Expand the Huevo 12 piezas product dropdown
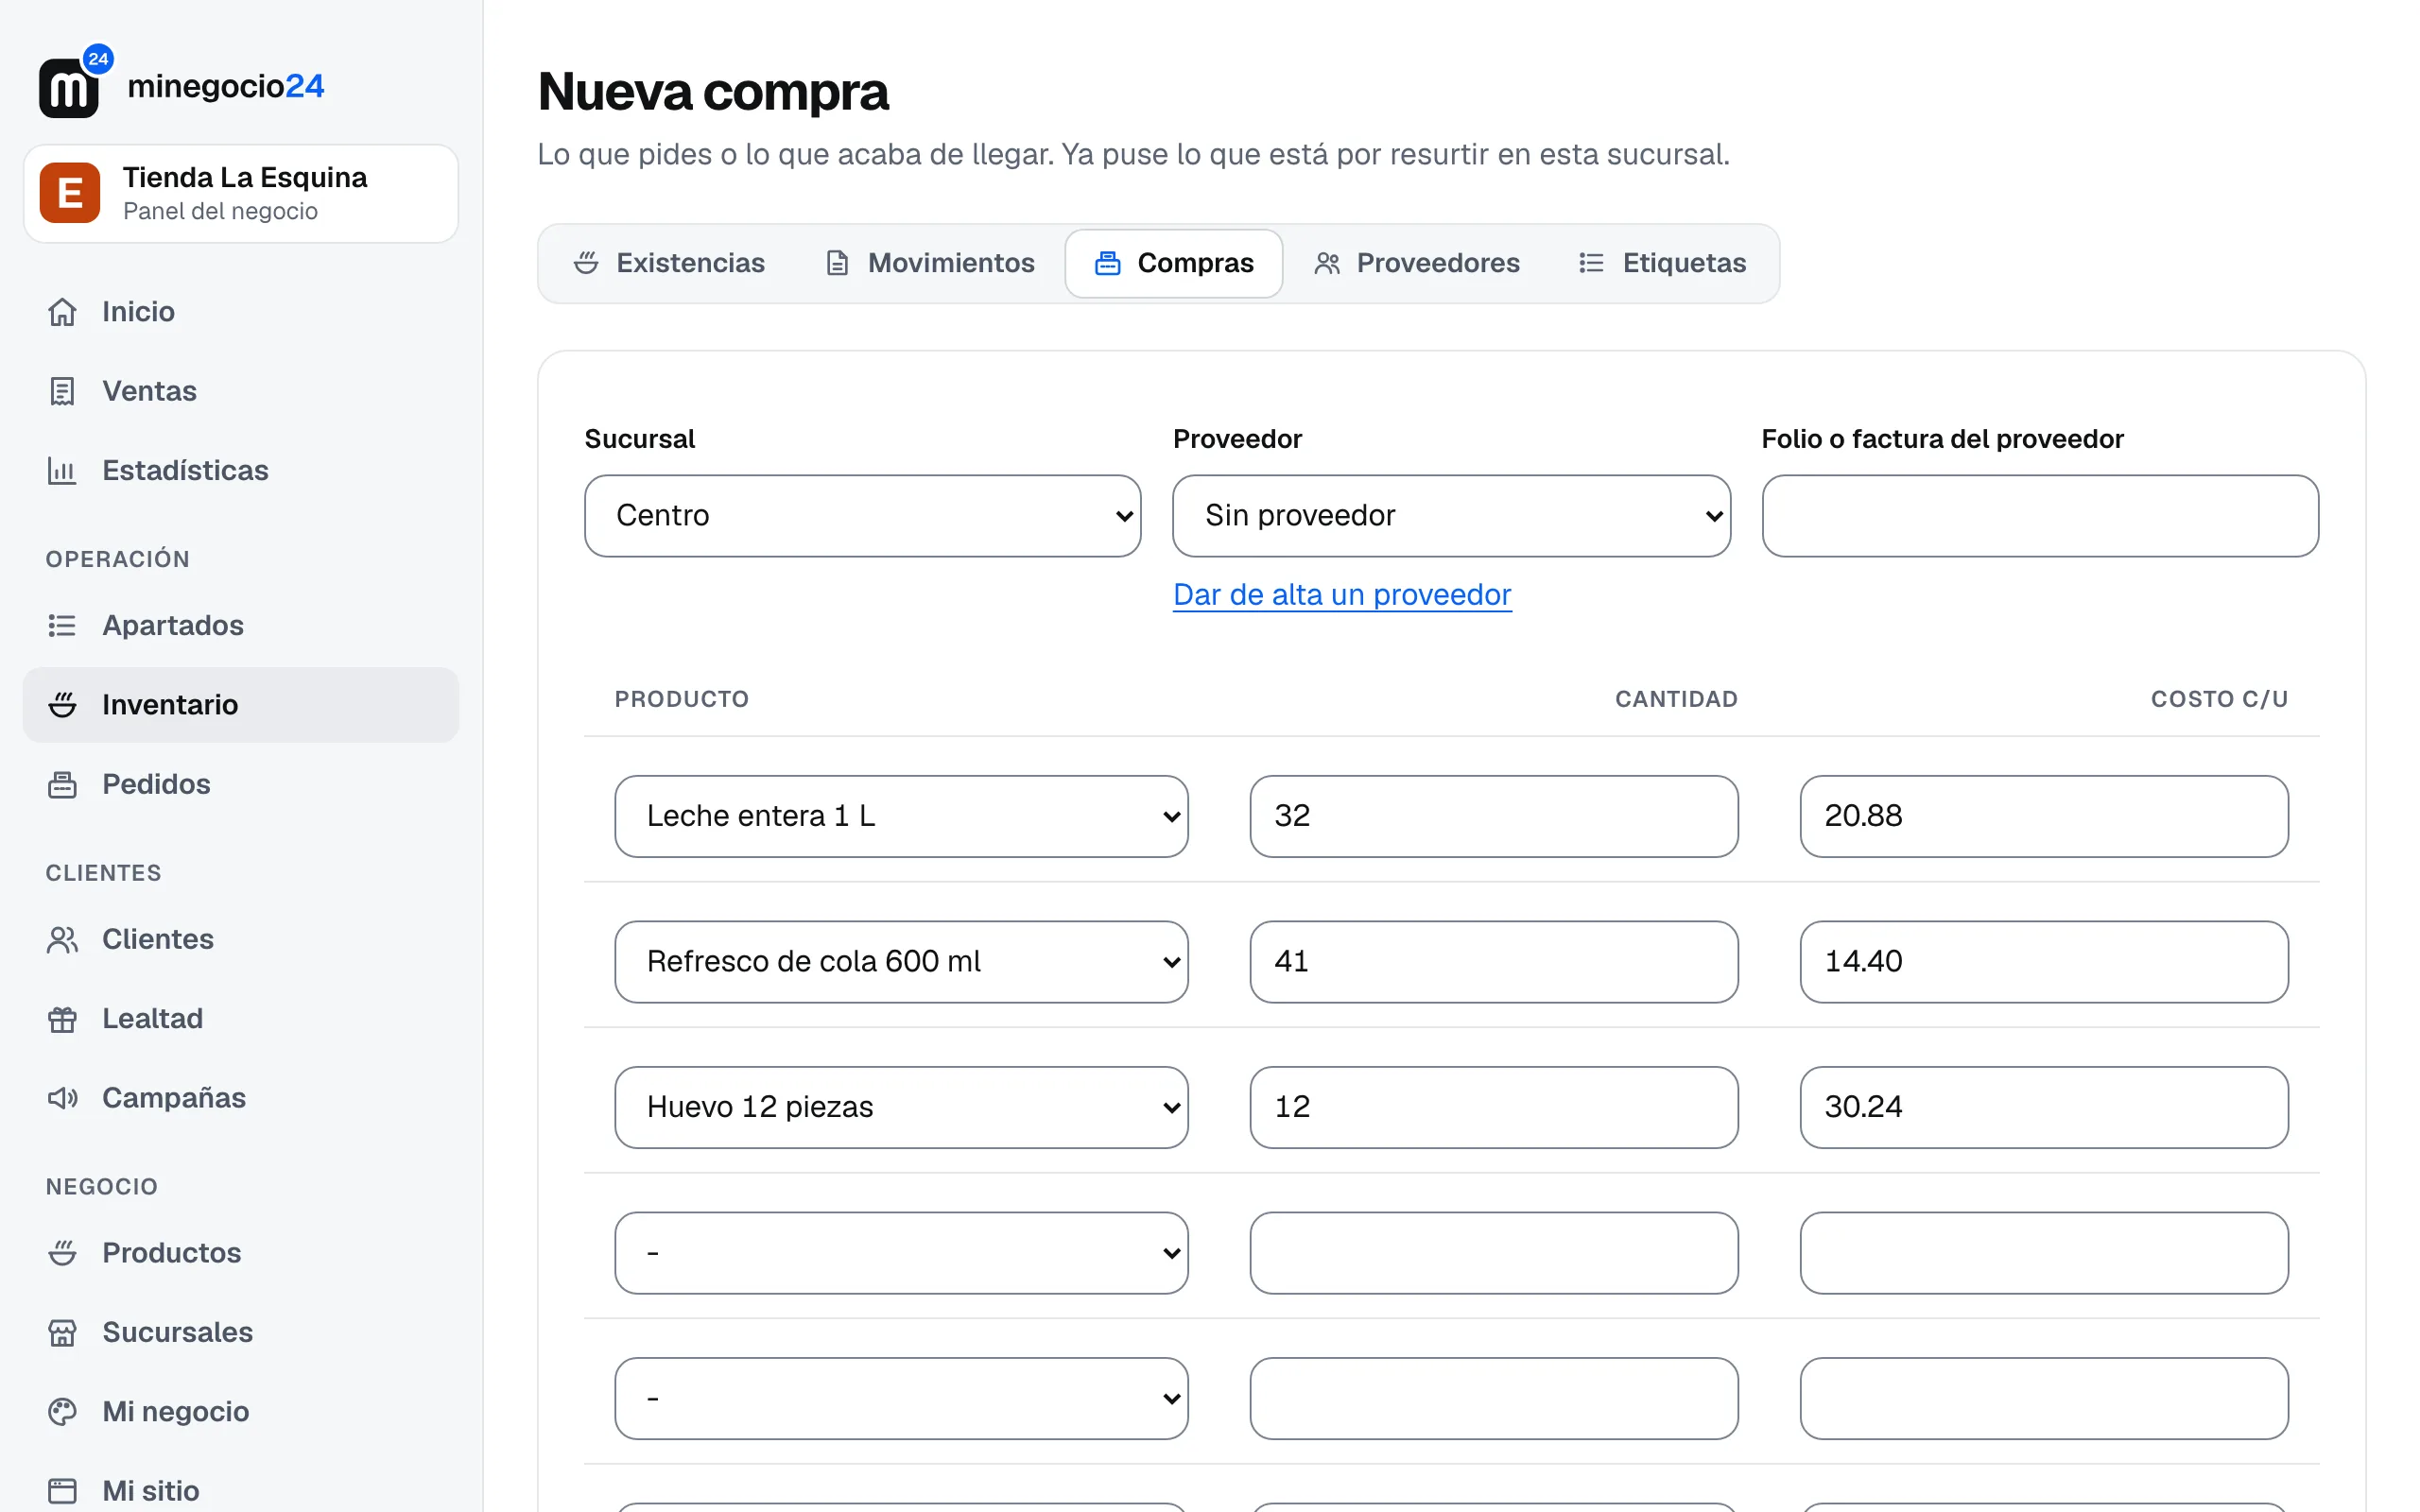This screenshot has width=2420, height=1512. tap(901, 1107)
